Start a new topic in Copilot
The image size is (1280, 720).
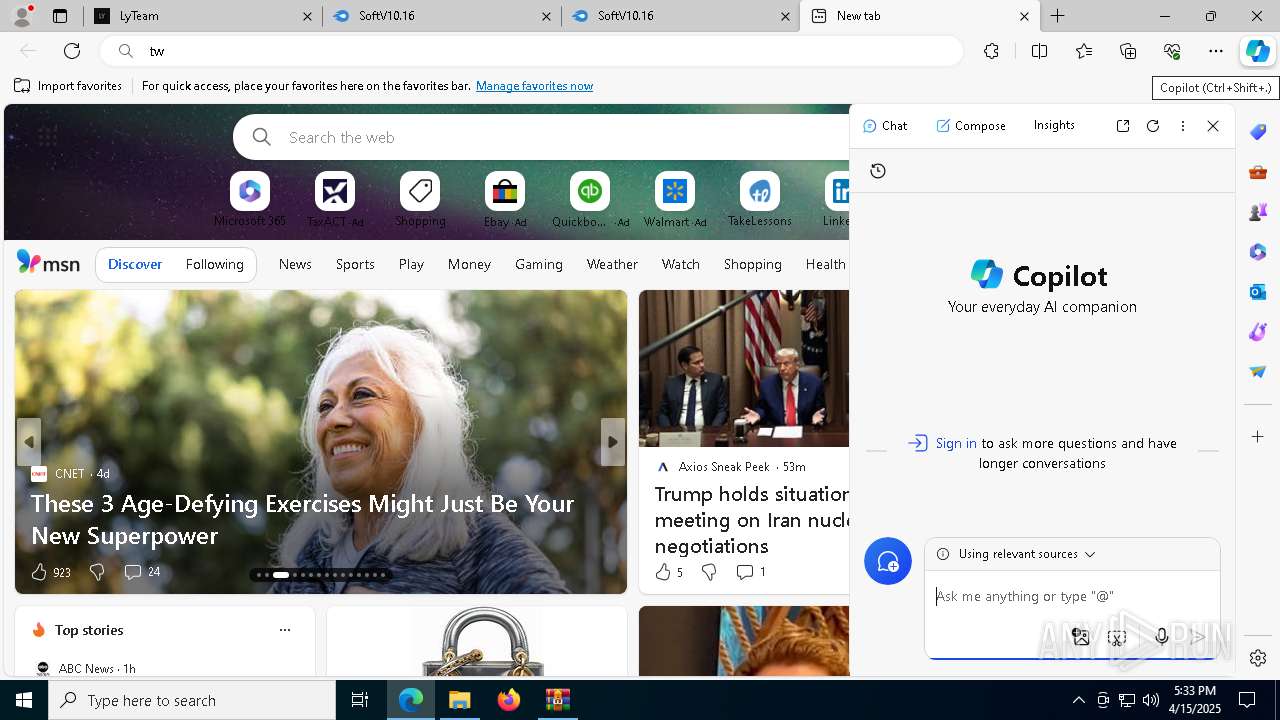pyautogui.click(x=888, y=562)
